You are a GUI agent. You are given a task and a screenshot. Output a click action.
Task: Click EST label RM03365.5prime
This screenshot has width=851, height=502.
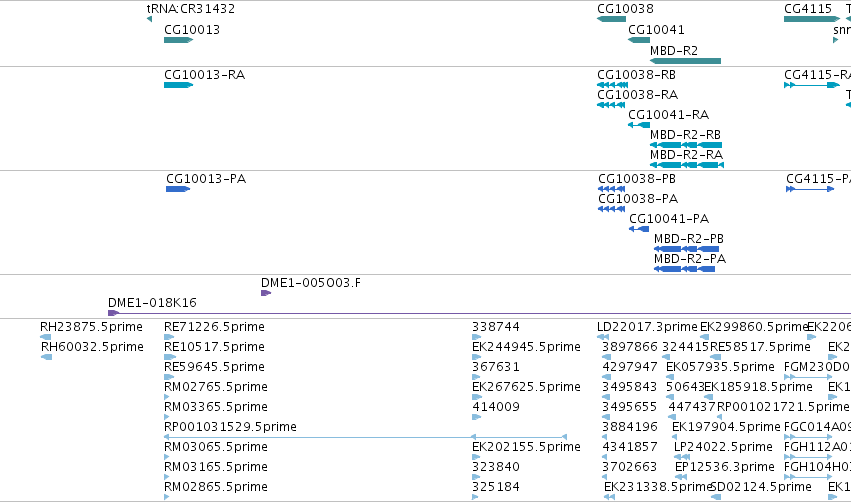215,408
